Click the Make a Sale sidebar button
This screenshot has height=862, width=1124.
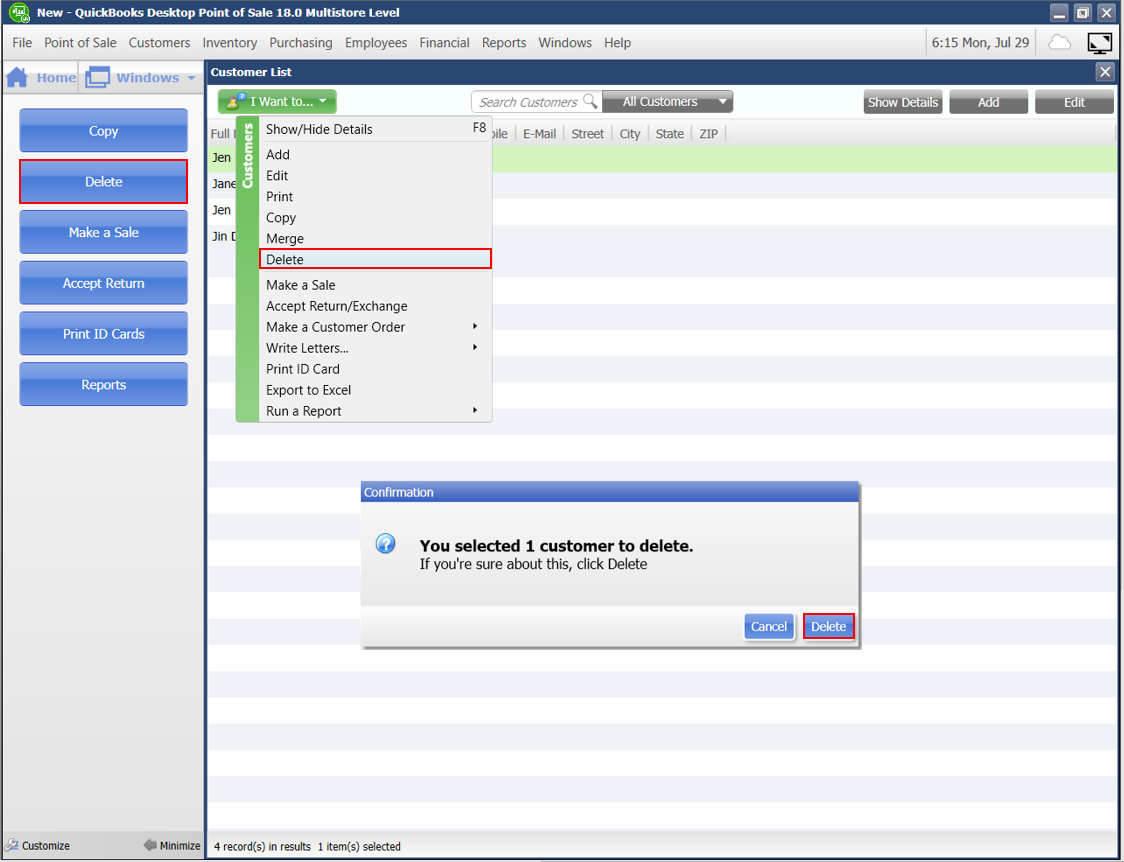tap(103, 232)
